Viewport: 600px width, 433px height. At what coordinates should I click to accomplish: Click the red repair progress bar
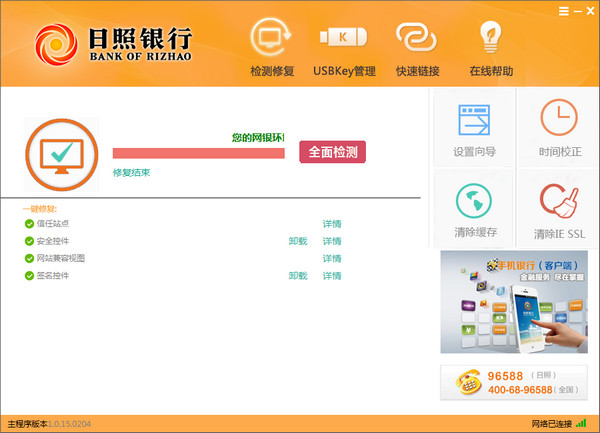click(x=199, y=153)
